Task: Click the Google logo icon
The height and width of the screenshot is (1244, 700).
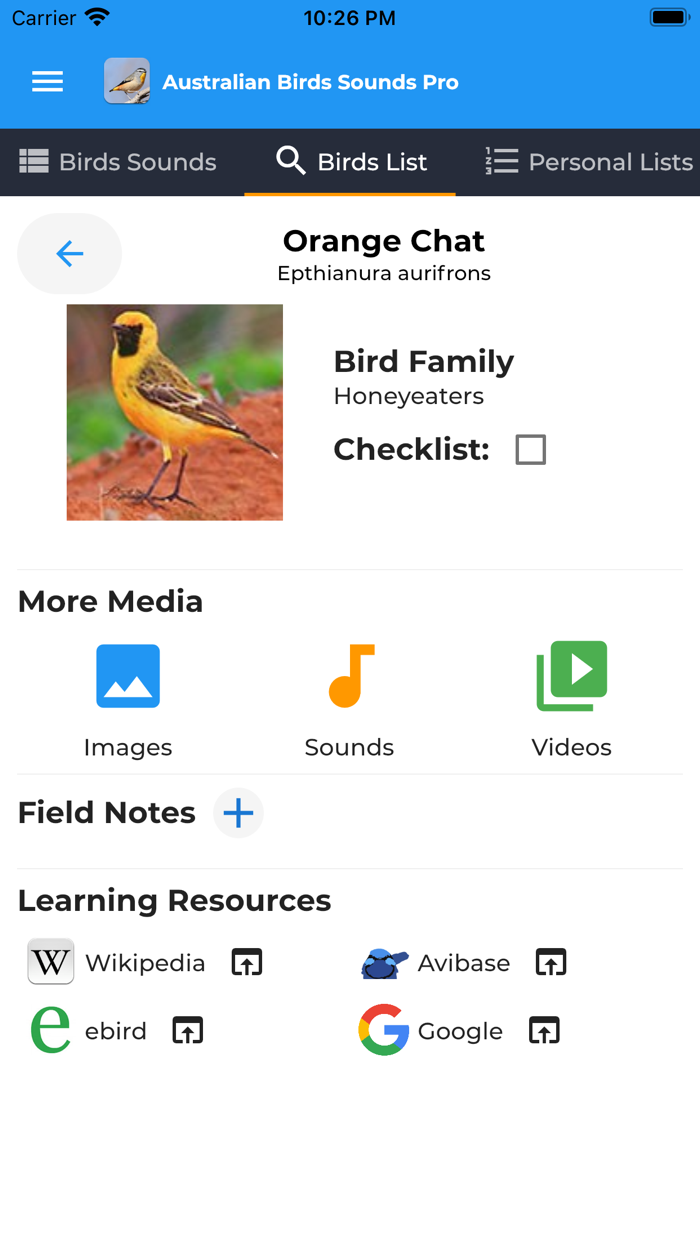Action: [x=384, y=1030]
